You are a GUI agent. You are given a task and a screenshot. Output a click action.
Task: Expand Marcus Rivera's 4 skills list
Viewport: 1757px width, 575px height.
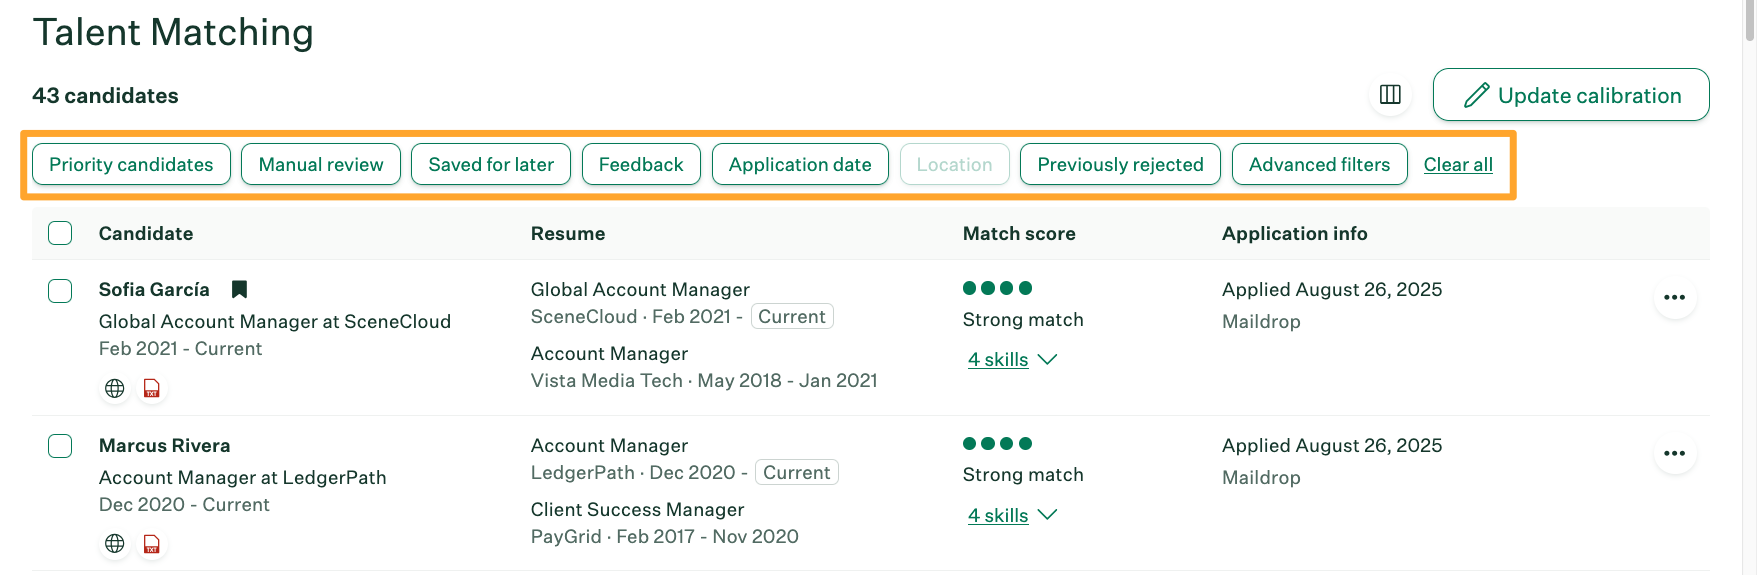tap(1011, 516)
